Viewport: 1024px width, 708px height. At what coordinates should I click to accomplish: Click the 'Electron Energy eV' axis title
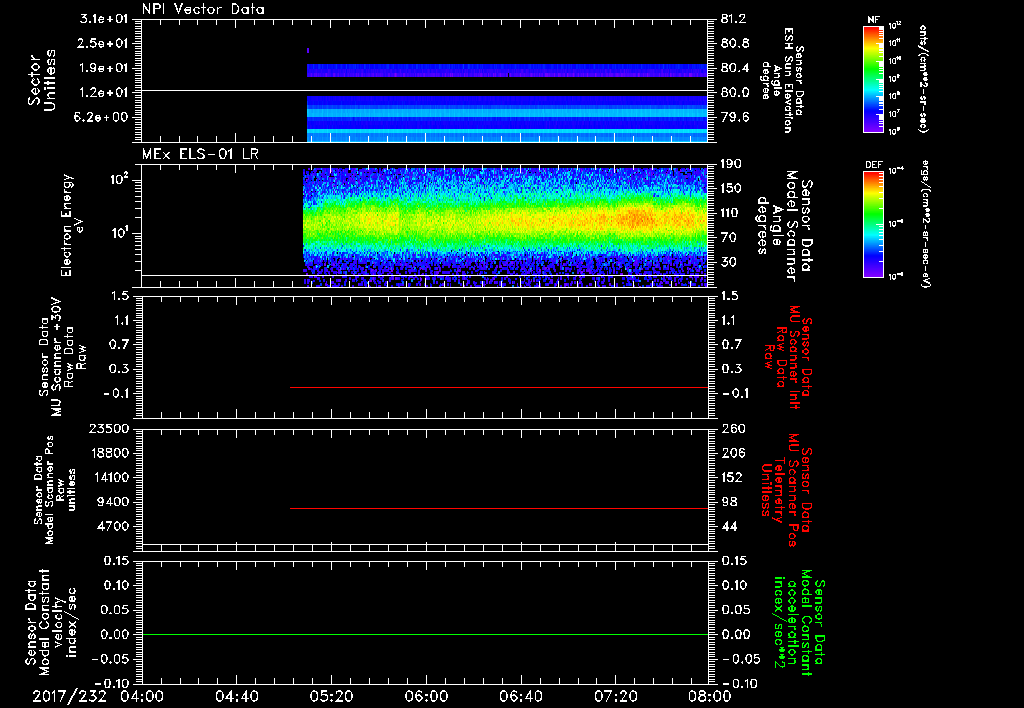pyautogui.click(x=73, y=225)
